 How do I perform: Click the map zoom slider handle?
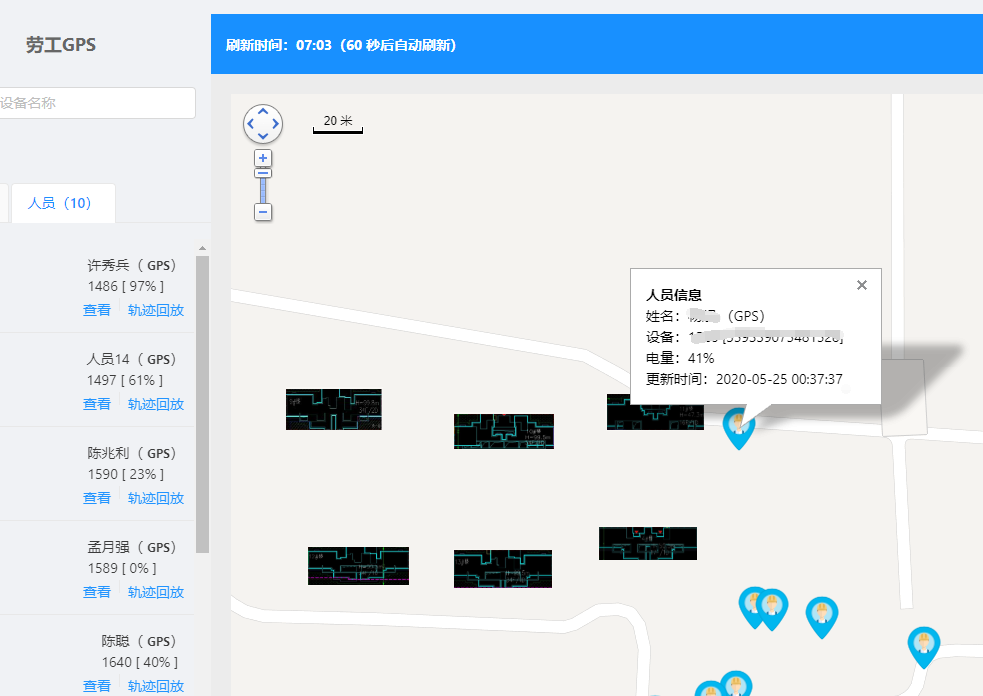[263, 173]
